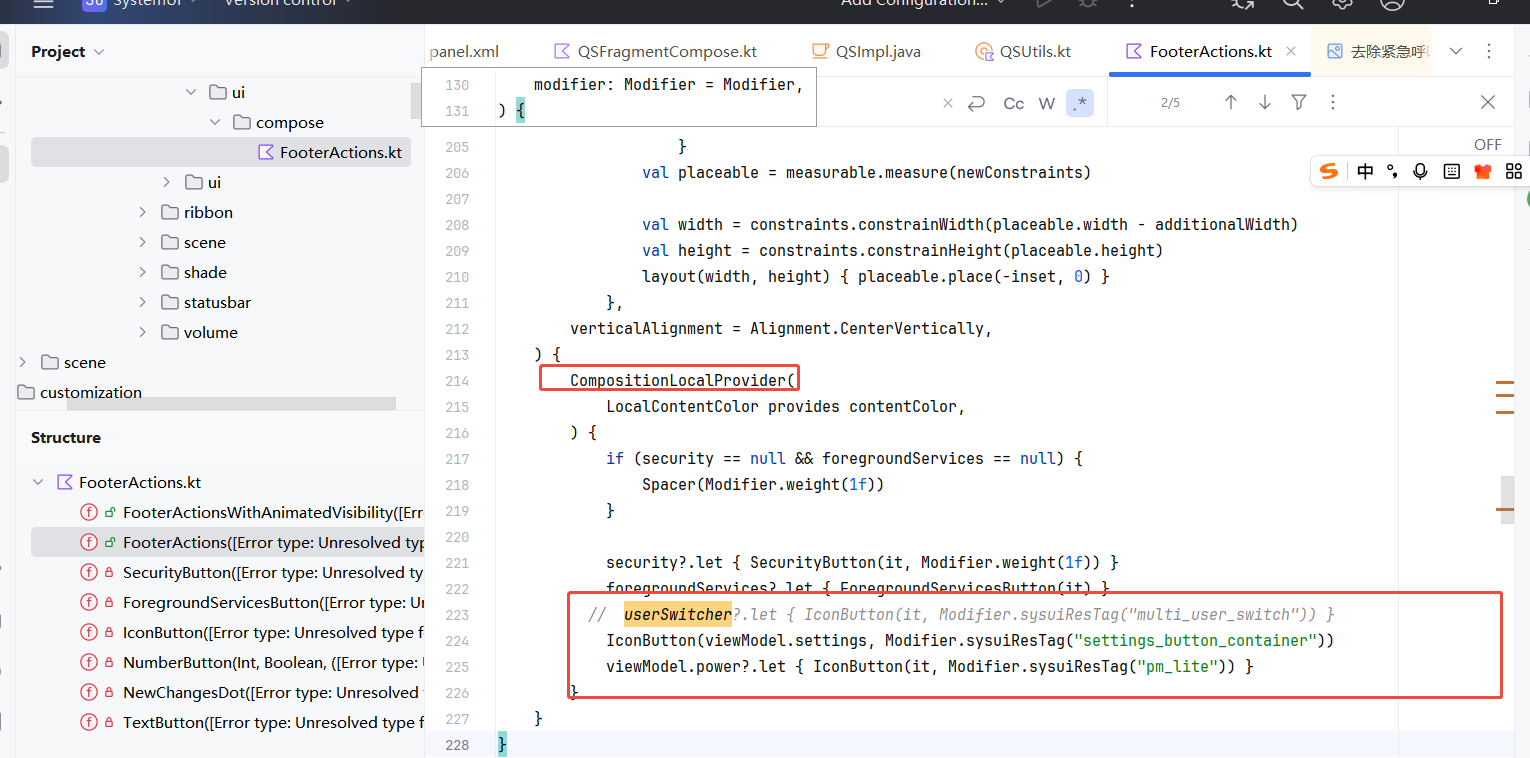Viewport: 1530px width, 758px height.
Task: Toggle Sogou punctuation mode button
Action: 1392,171
